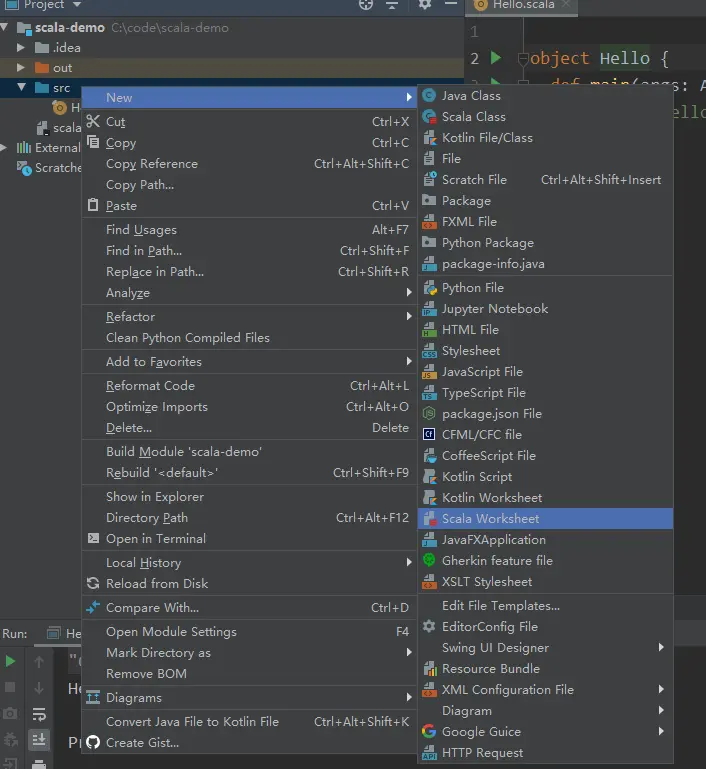Switch to the Hello.scala editor tab
Screen dimensions: 706x769
point(523,5)
